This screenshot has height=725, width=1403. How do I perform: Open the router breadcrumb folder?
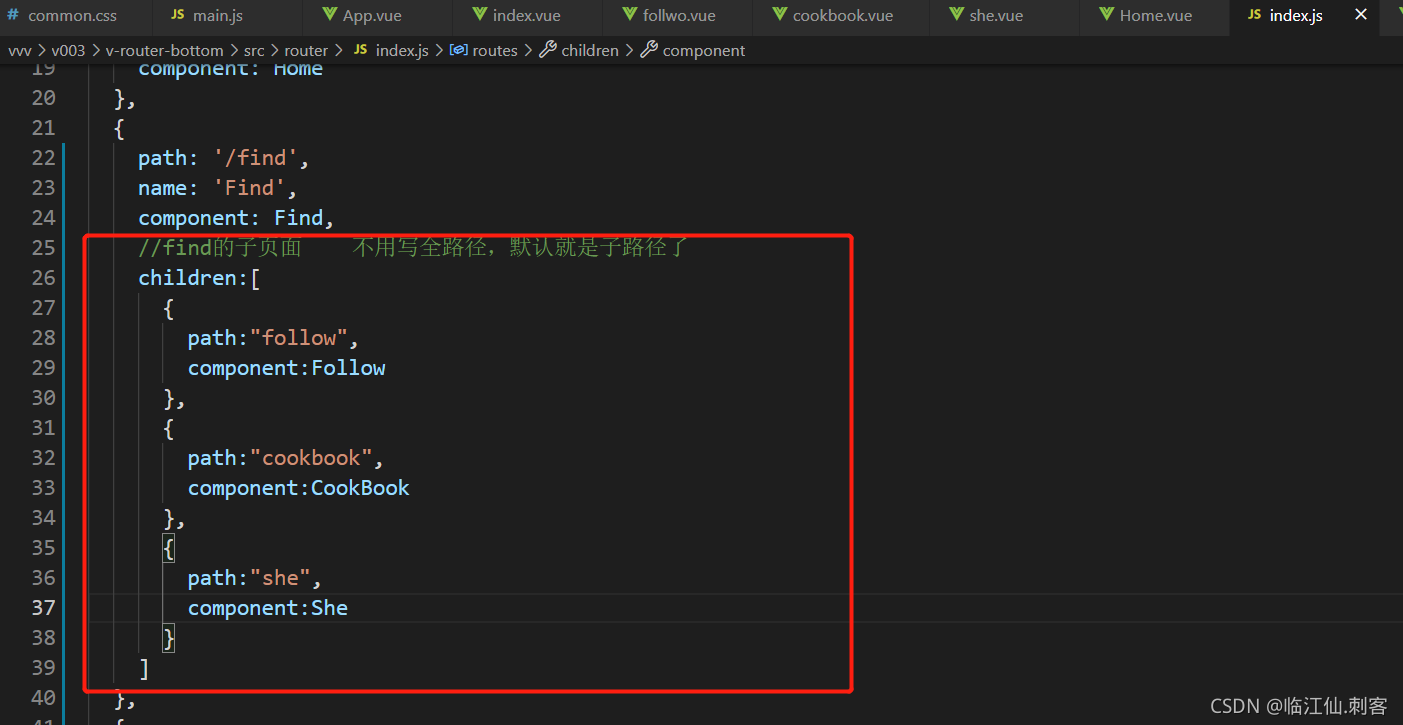306,50
